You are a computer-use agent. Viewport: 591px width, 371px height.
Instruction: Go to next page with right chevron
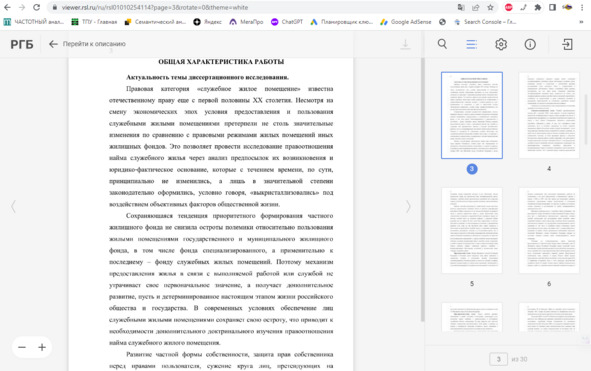click(x=408, y=206)
